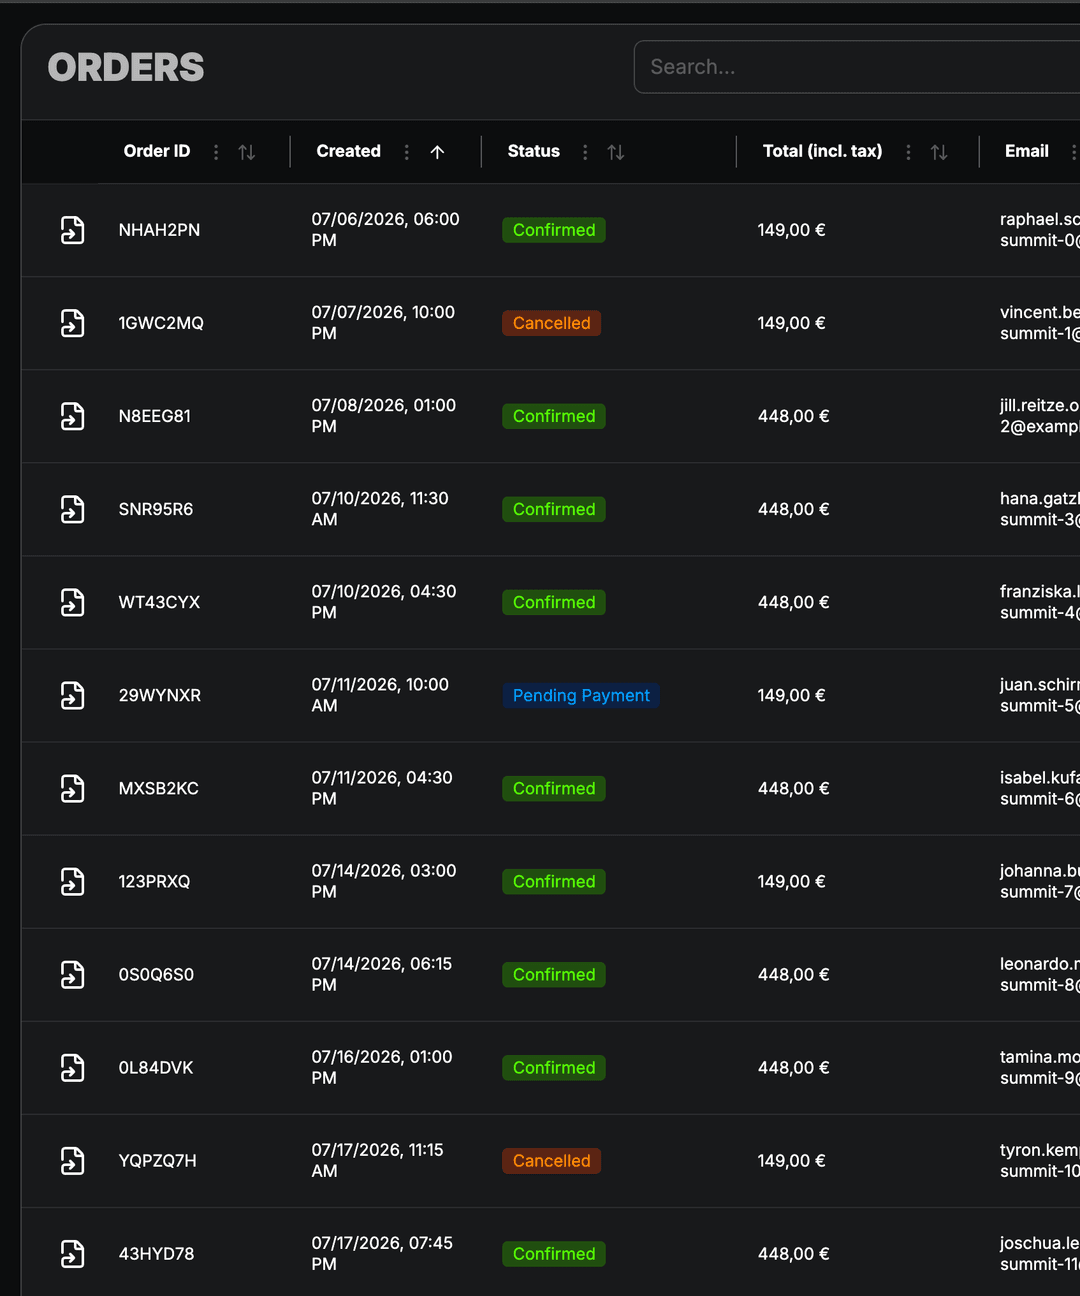Open order 0L84DVK details icon
Screen dimensions: 1080x1296
pos(72,1067)
